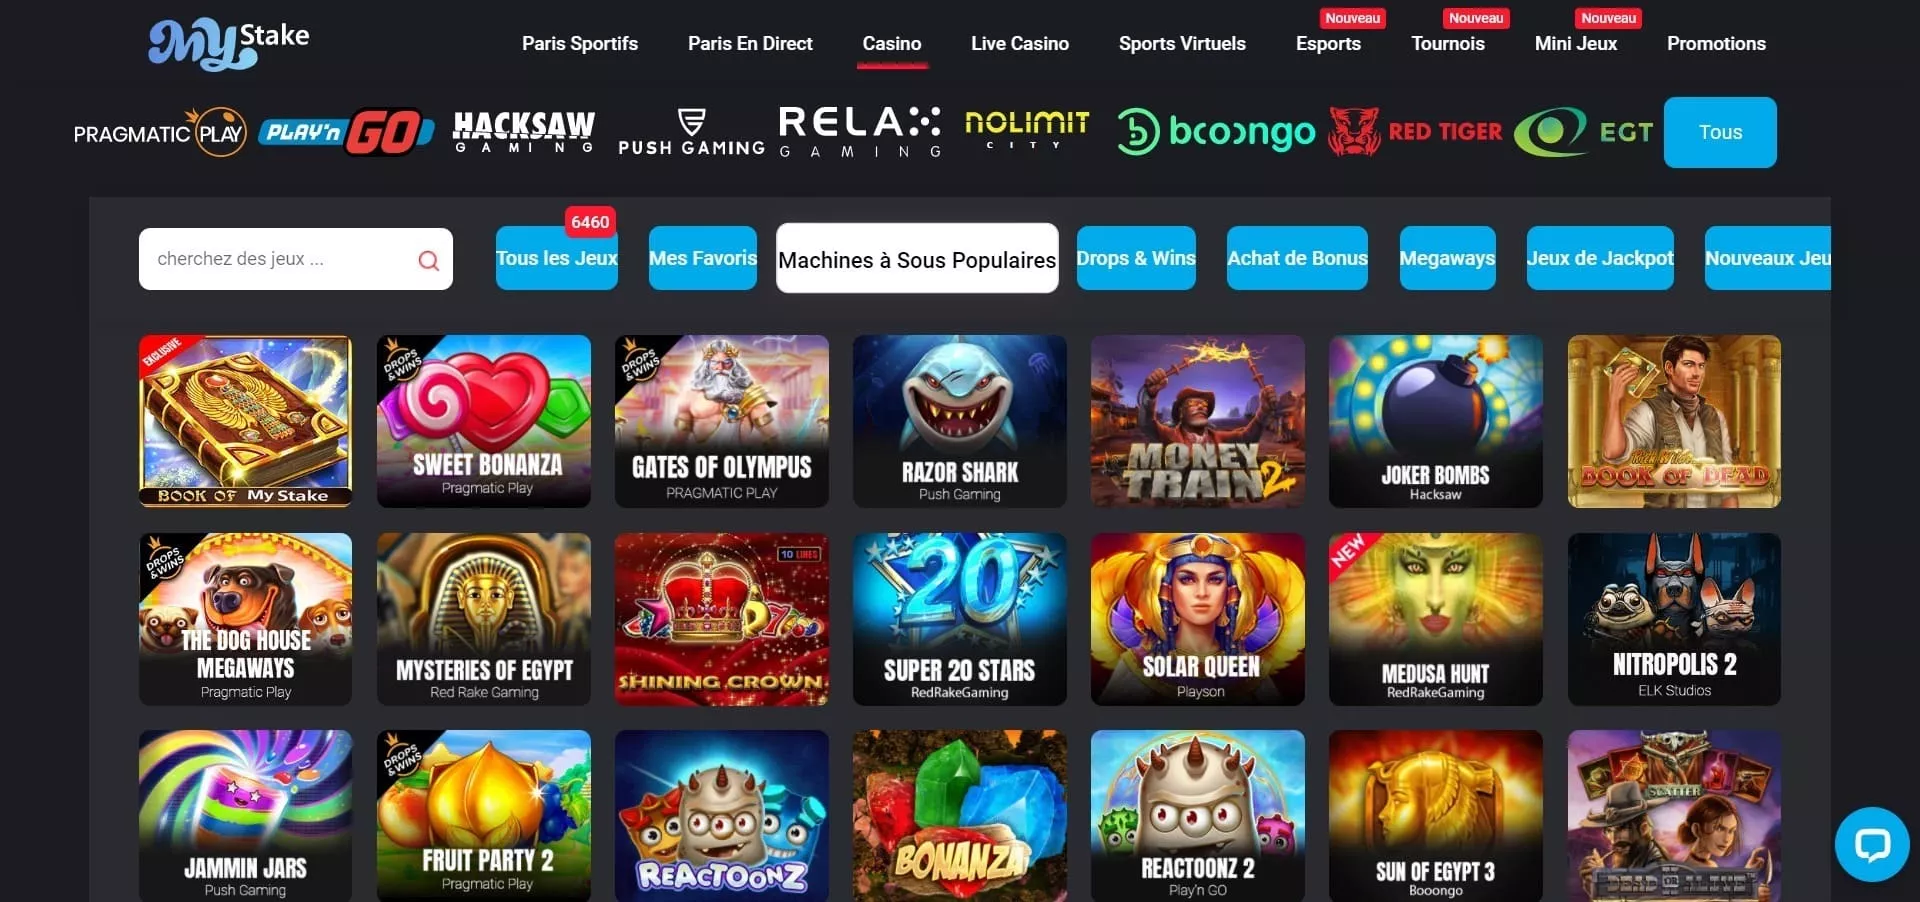Open the Razor Shark game thumbnail
The height and width of the screenshot is (902, 1920).
tap(959, 421)
